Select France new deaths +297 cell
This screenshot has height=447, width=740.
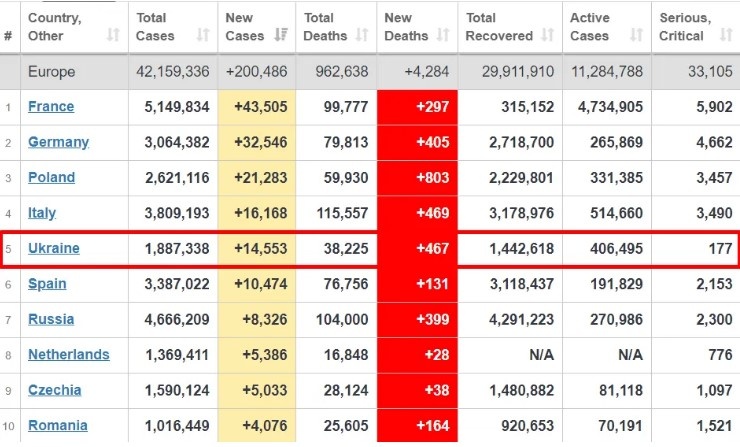(417, 107)
